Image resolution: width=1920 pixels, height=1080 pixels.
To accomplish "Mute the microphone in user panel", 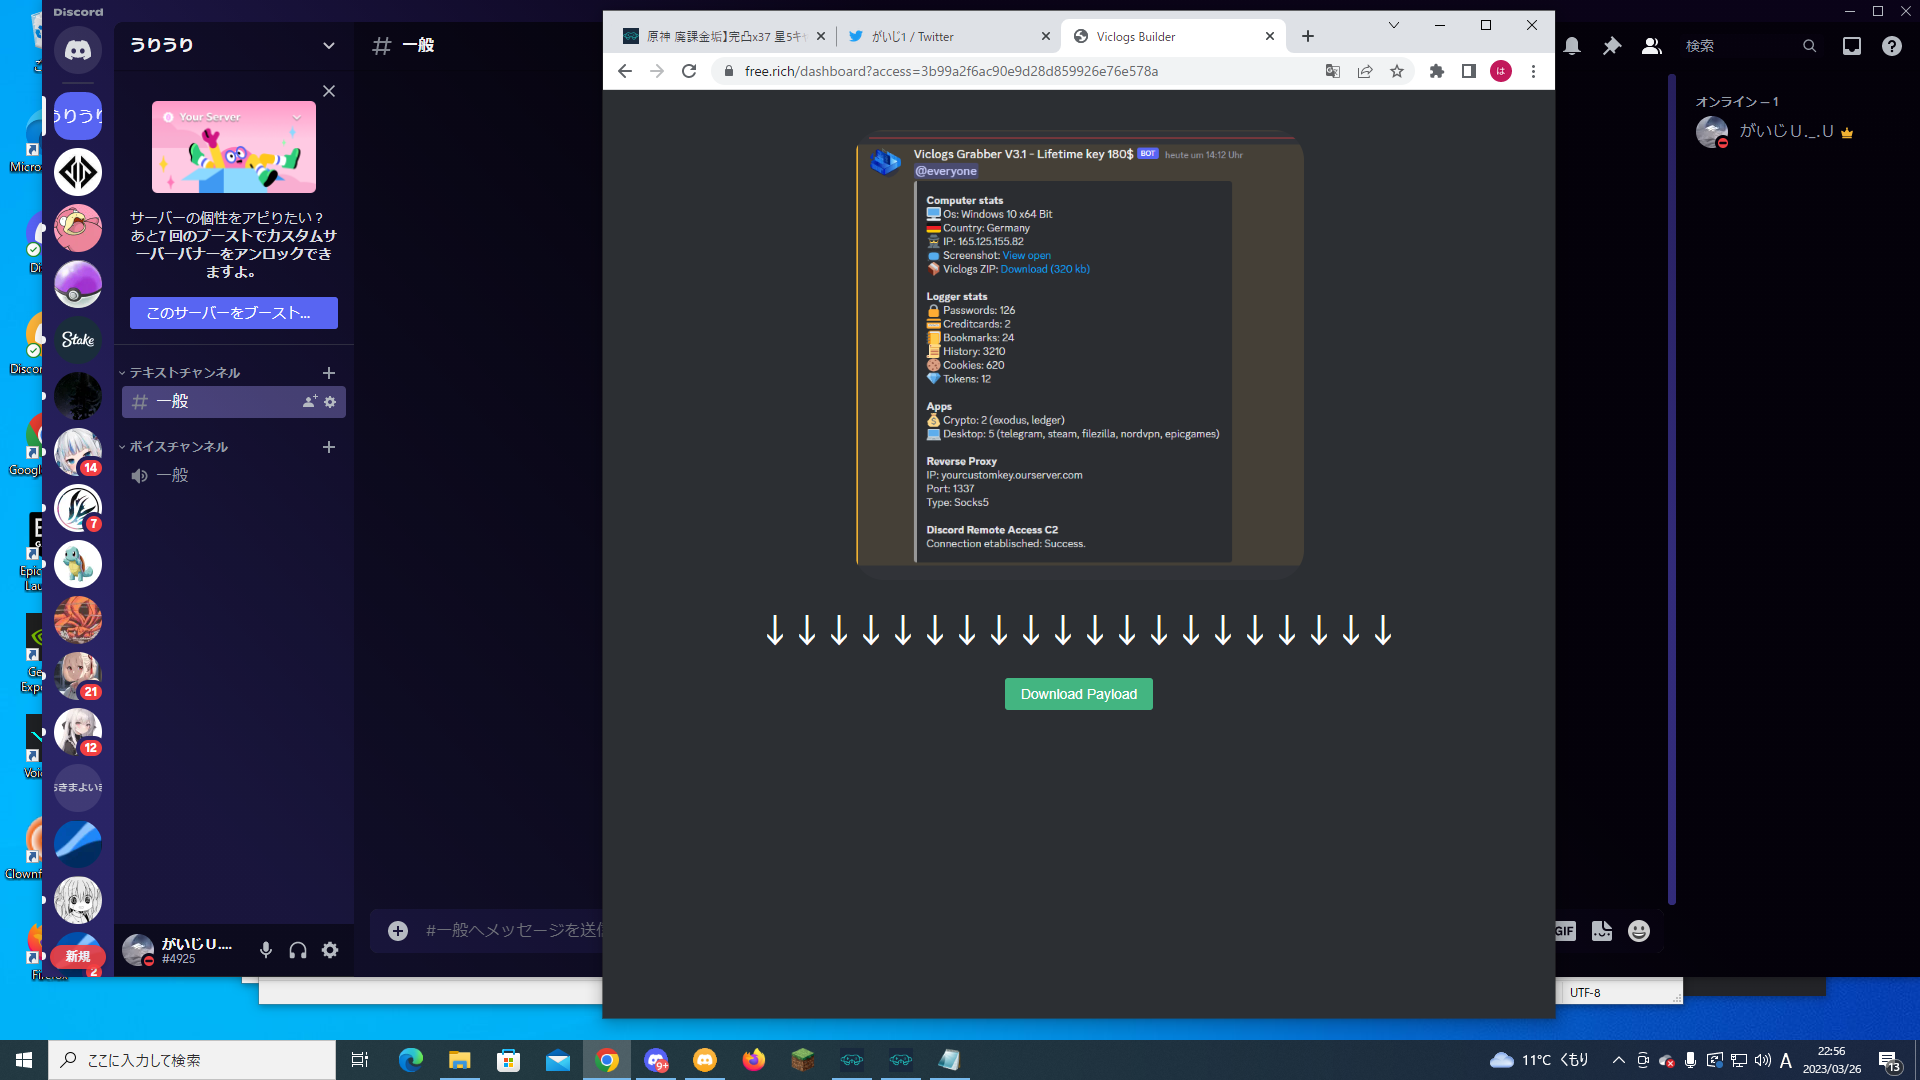I will (266, 950).
